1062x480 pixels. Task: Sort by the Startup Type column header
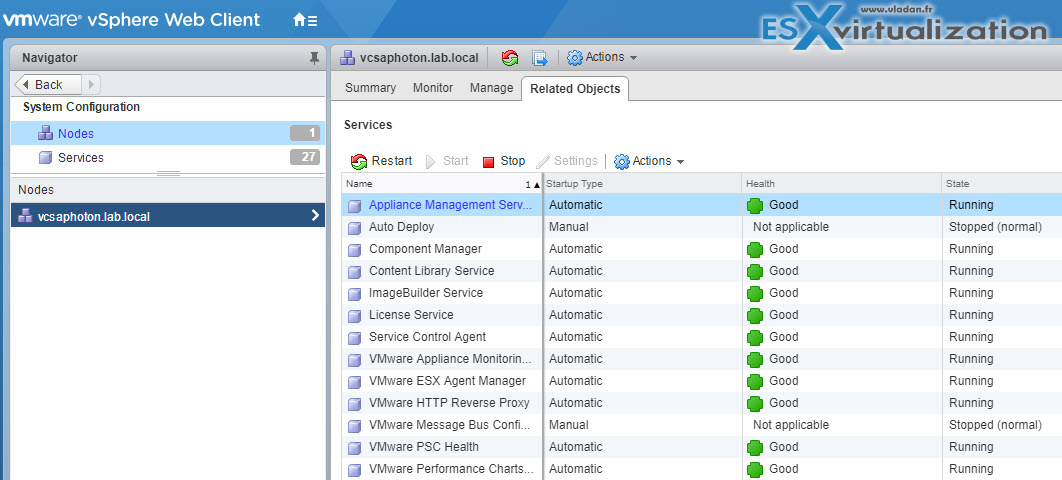[642, 183]
